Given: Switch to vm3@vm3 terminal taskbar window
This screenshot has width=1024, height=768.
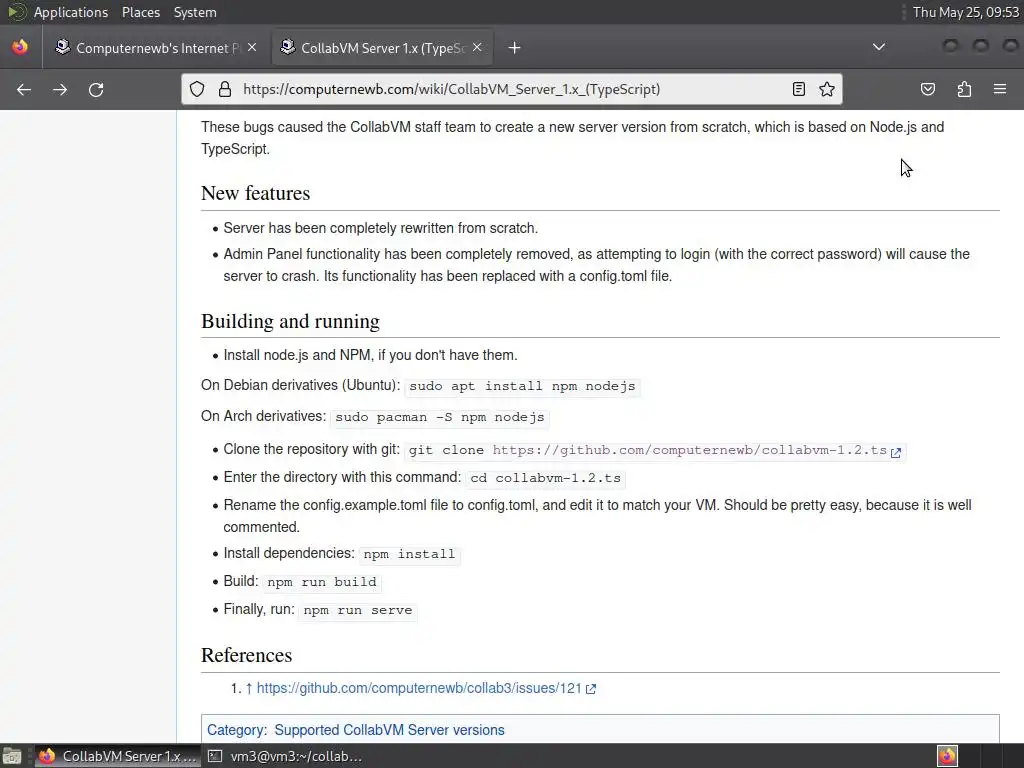Looking at the screenshot, I should [285, 756].
